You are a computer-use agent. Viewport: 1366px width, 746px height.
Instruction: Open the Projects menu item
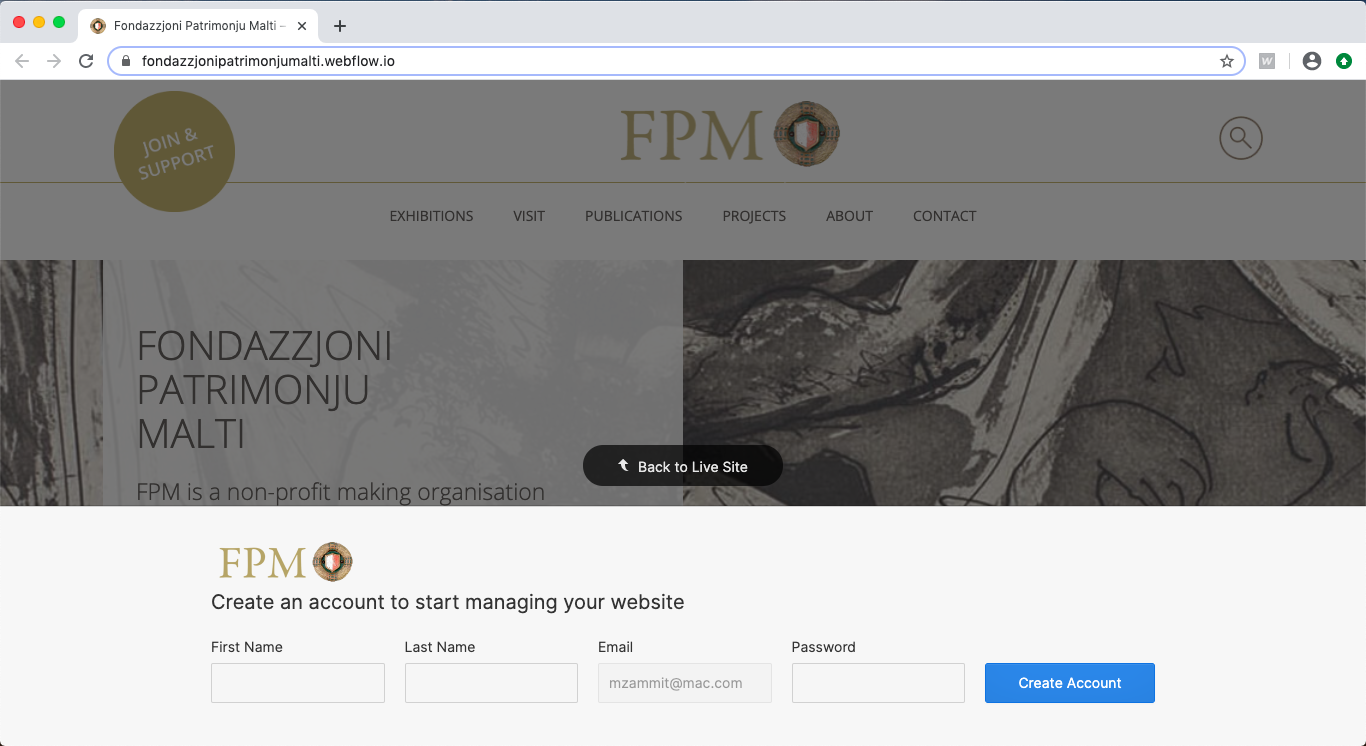click(x=754, y=216)
